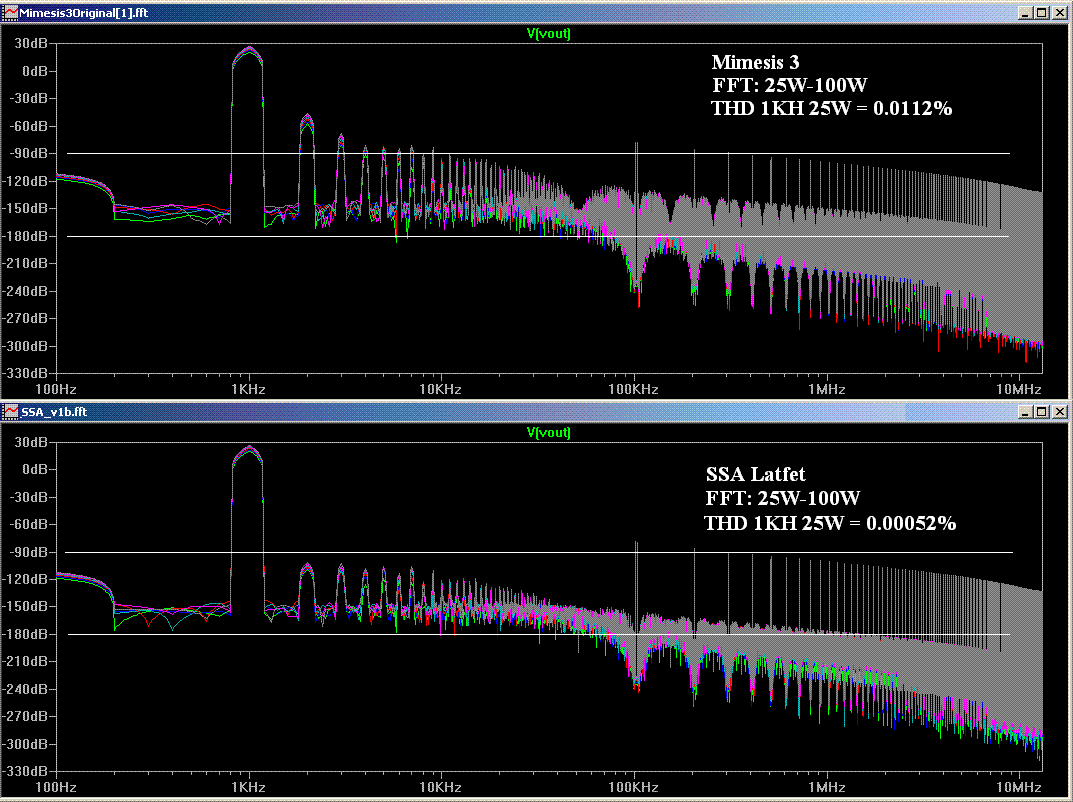The image size is (1073, 802).
Task: Click 1MHz axis label in SSA_v1b plot
Action: click(x=827, y=788)
